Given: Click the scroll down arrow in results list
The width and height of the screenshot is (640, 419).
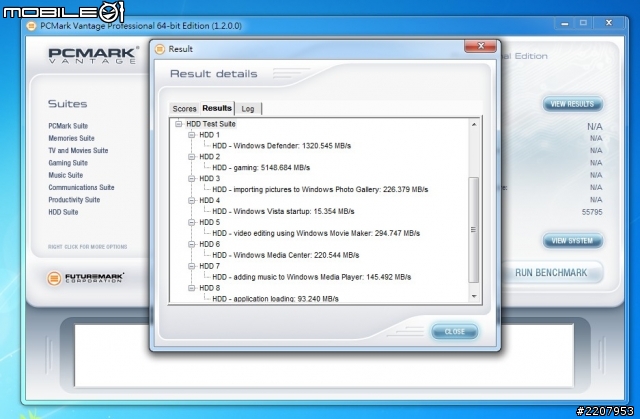Looking at the screenshot, I should point(474,296).
